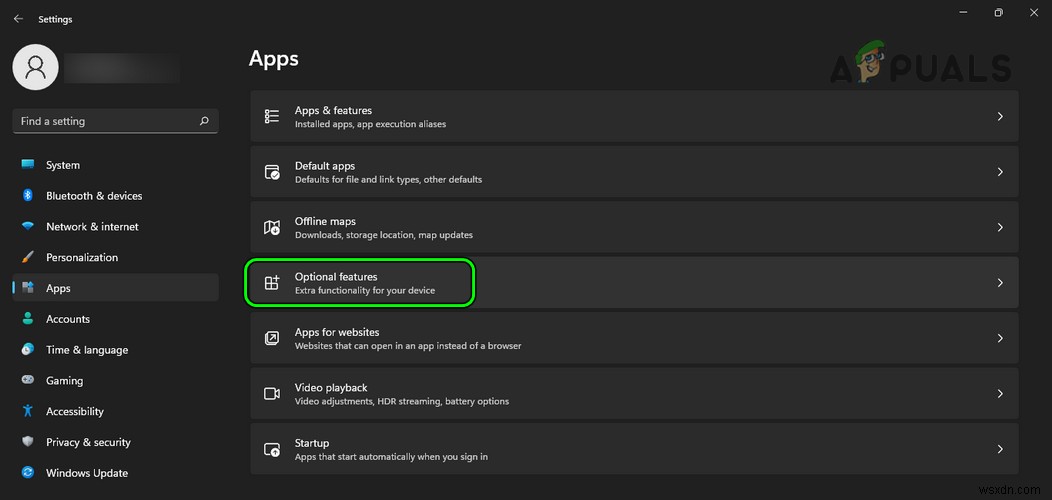Click the Gaming controller icon in sidebar

(x=28, y=381)
